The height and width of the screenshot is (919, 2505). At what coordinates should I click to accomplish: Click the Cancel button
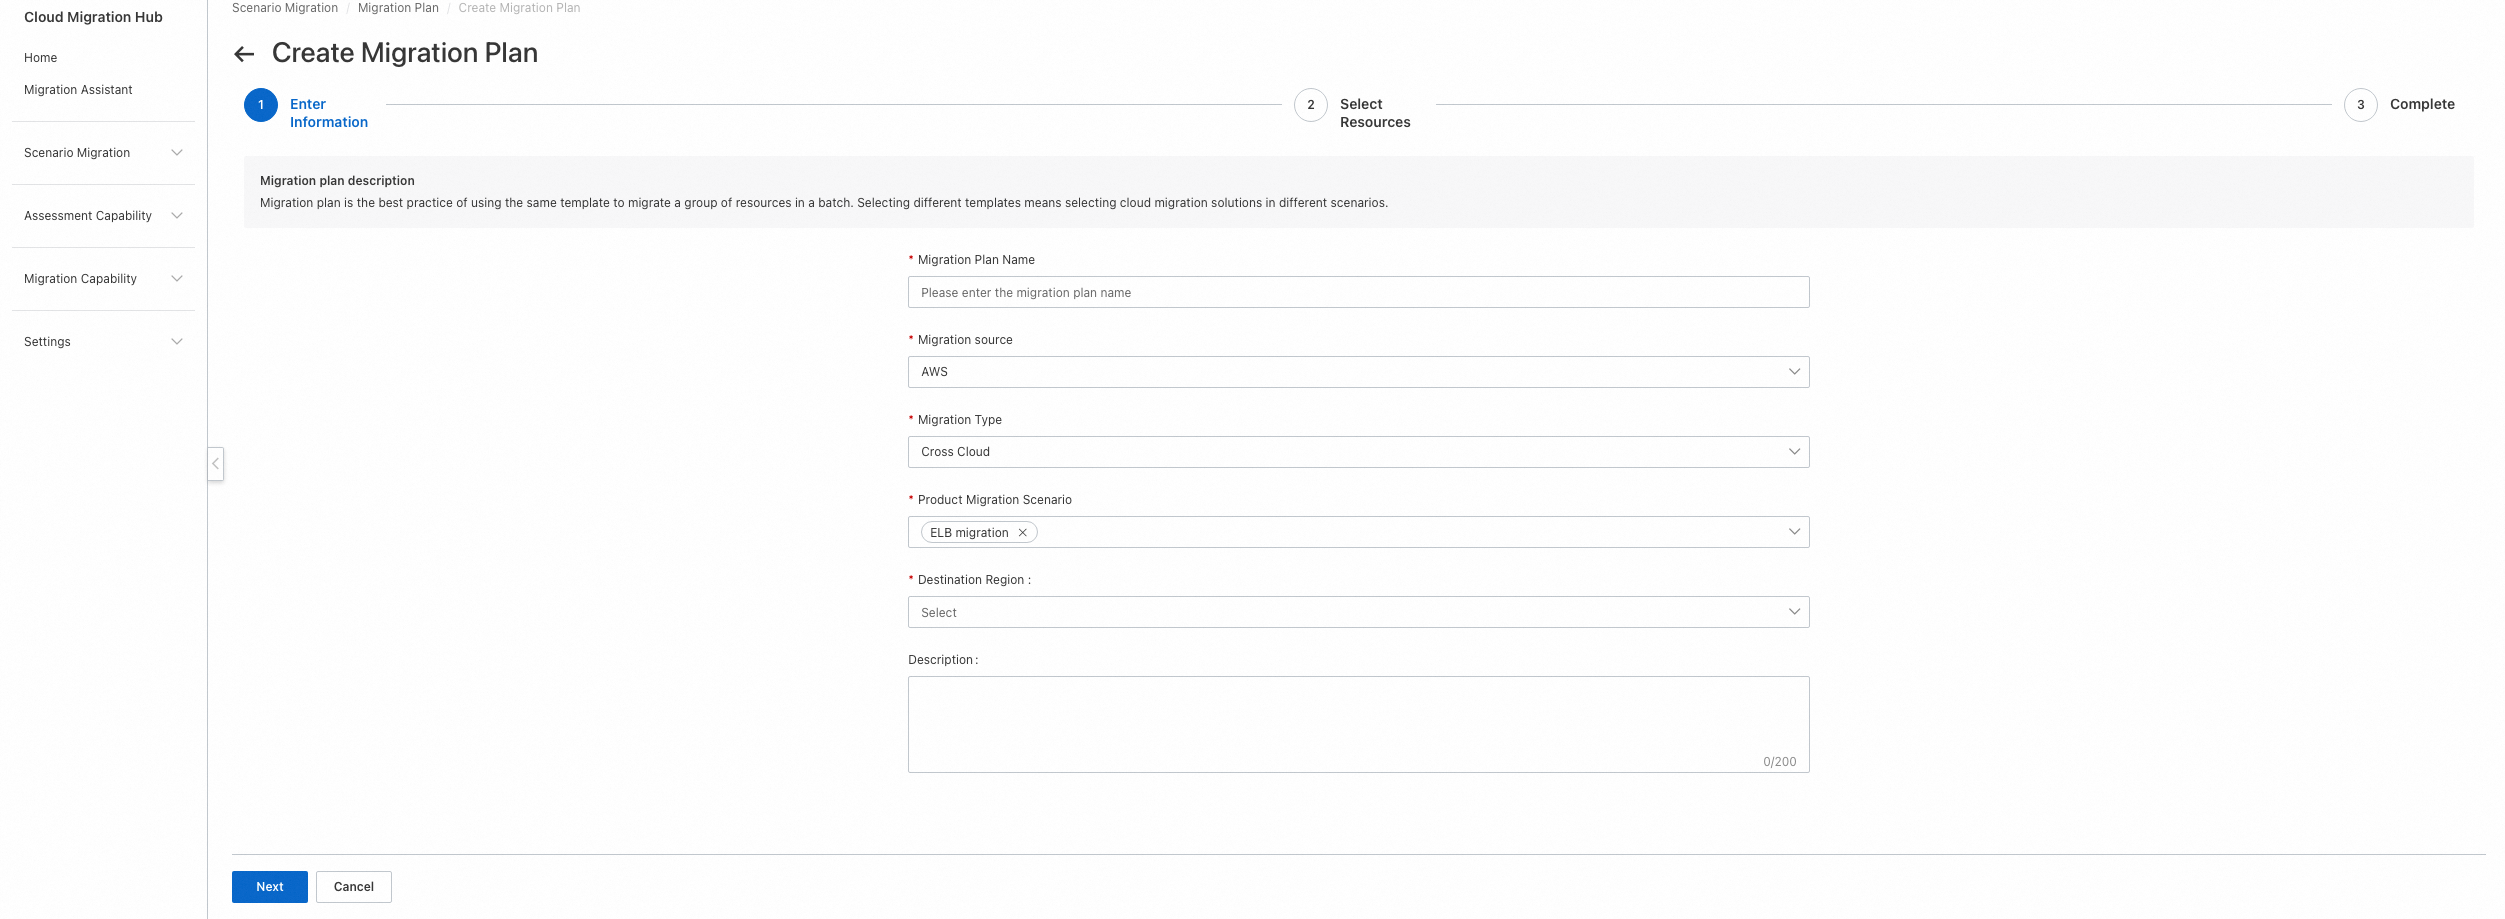(x=354, y=887)
